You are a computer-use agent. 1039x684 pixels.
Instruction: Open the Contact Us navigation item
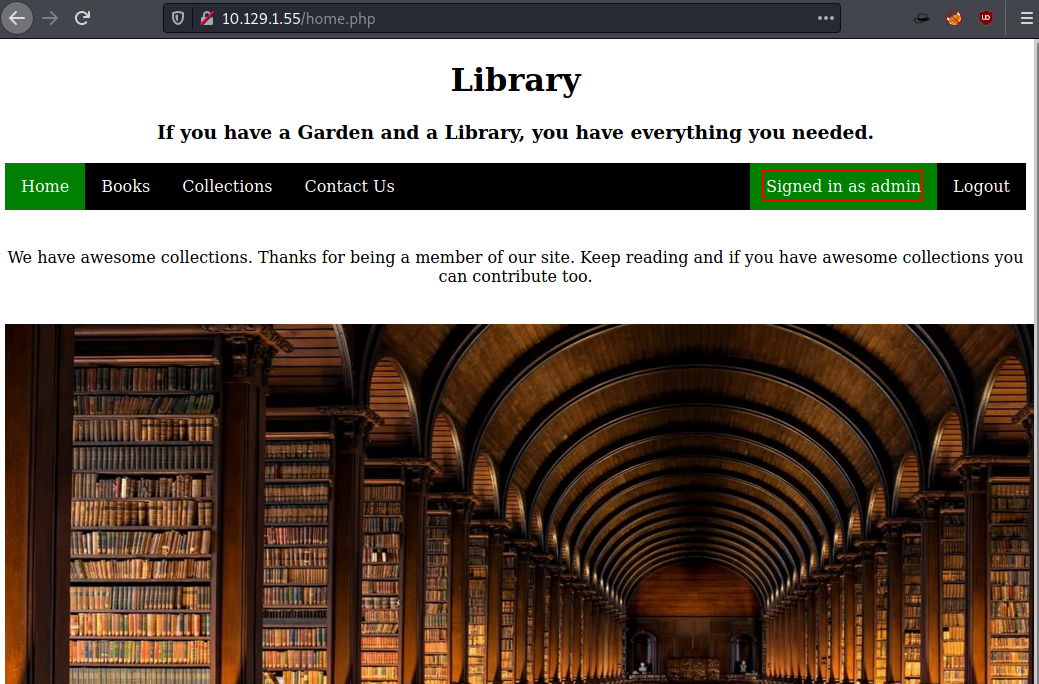(x=349, y=186)
